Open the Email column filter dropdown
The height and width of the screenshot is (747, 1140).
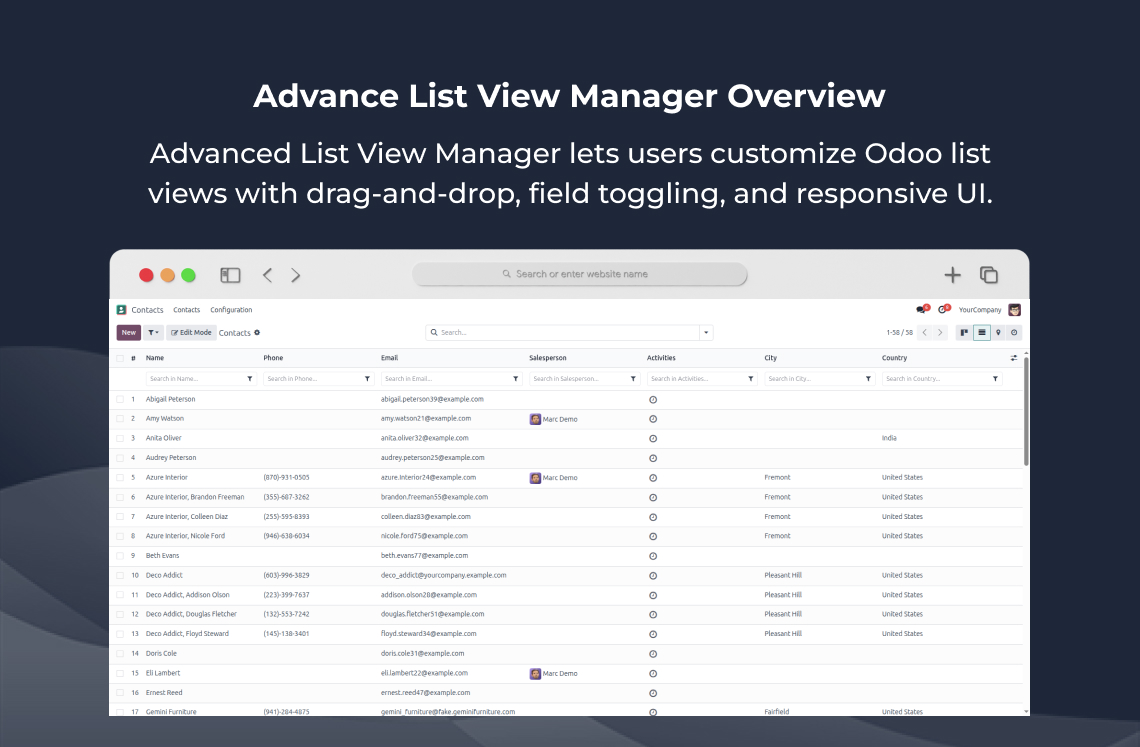[x=515, y=379]
